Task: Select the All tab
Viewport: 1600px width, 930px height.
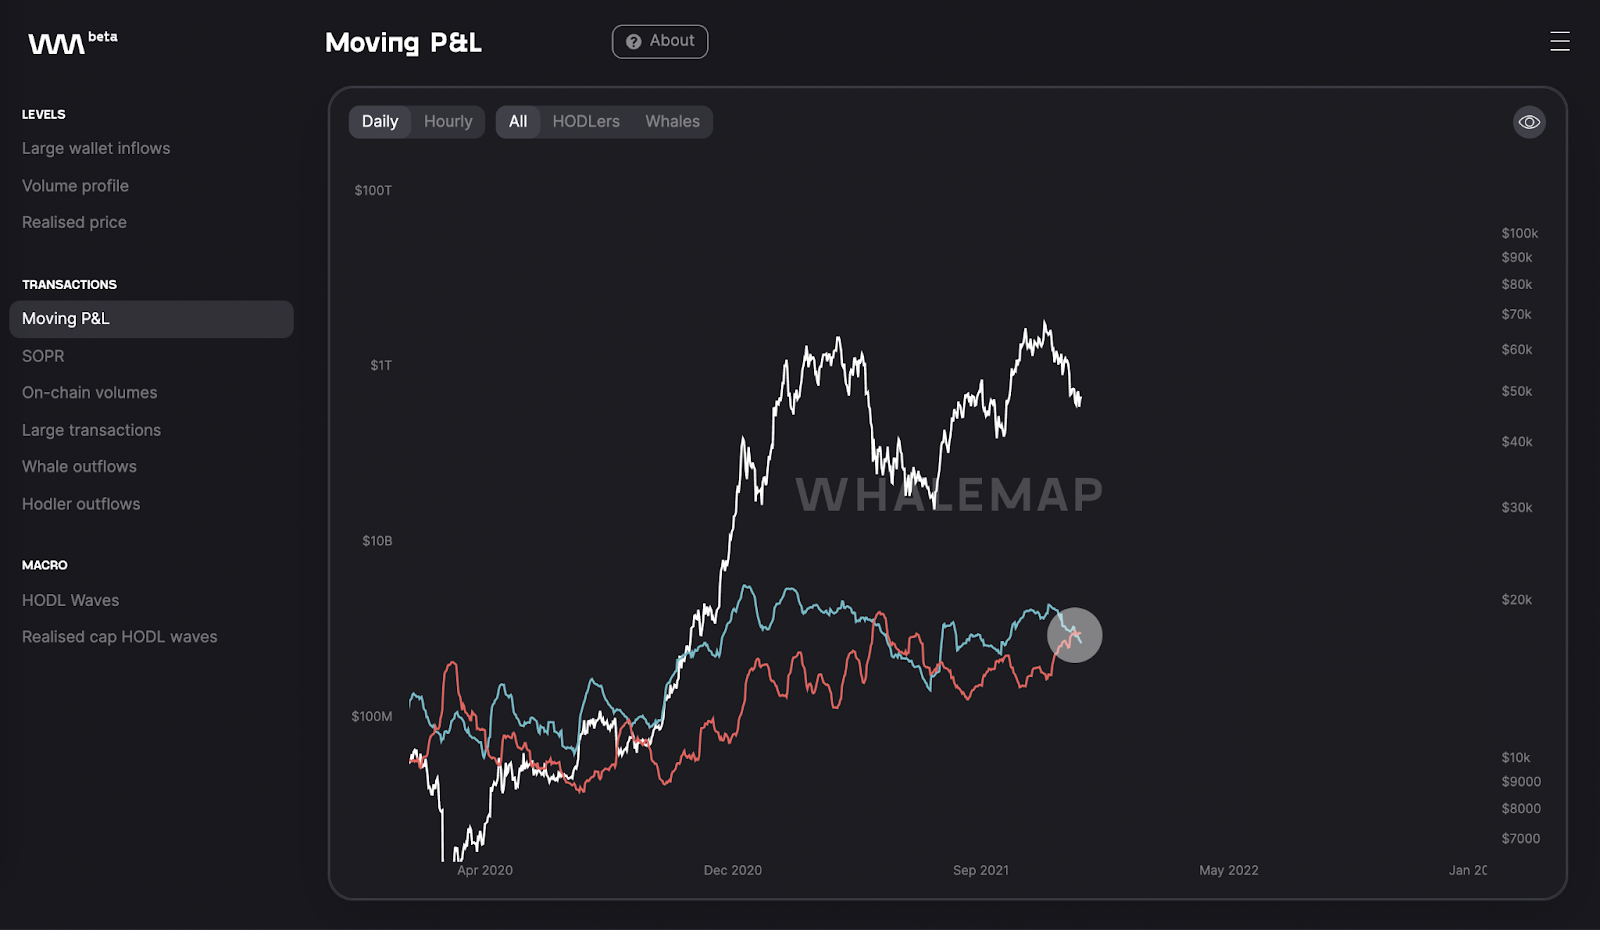Action: 518,121
